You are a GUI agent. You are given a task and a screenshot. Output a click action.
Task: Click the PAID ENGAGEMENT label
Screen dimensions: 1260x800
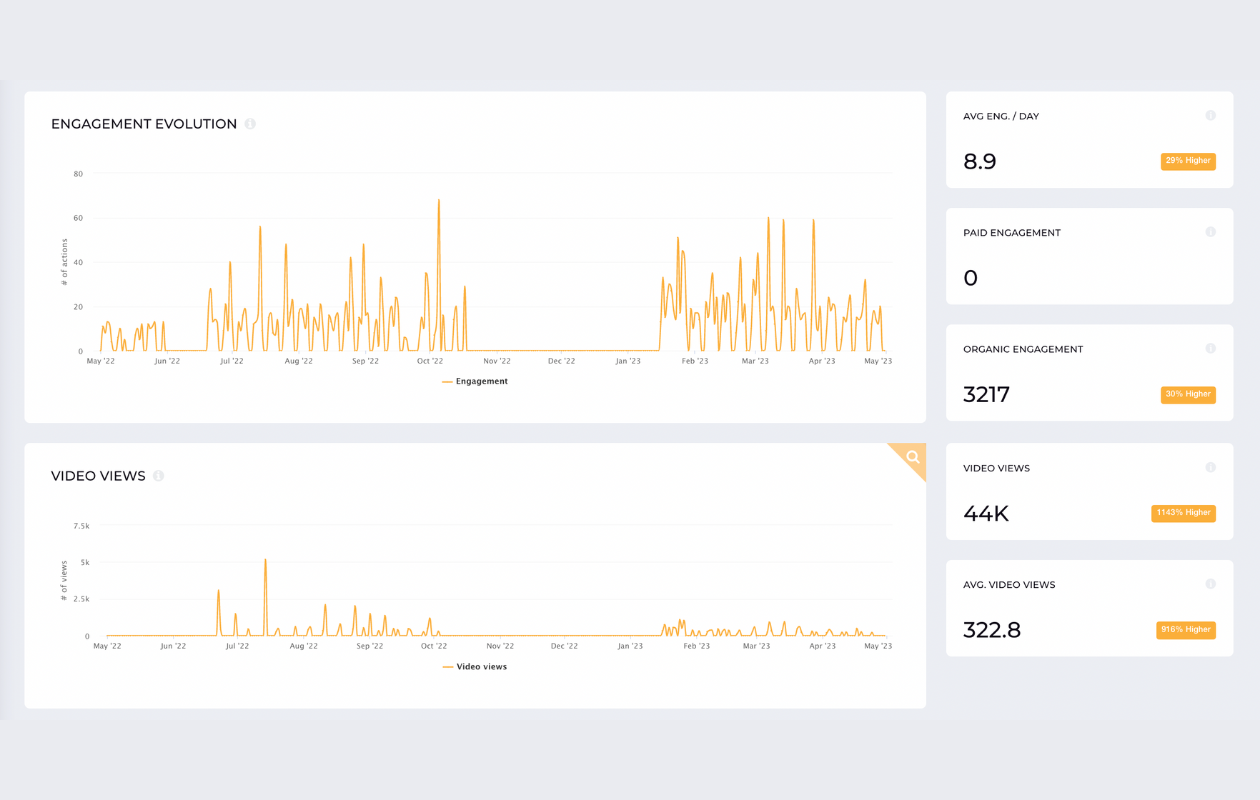coord(1012,233)
